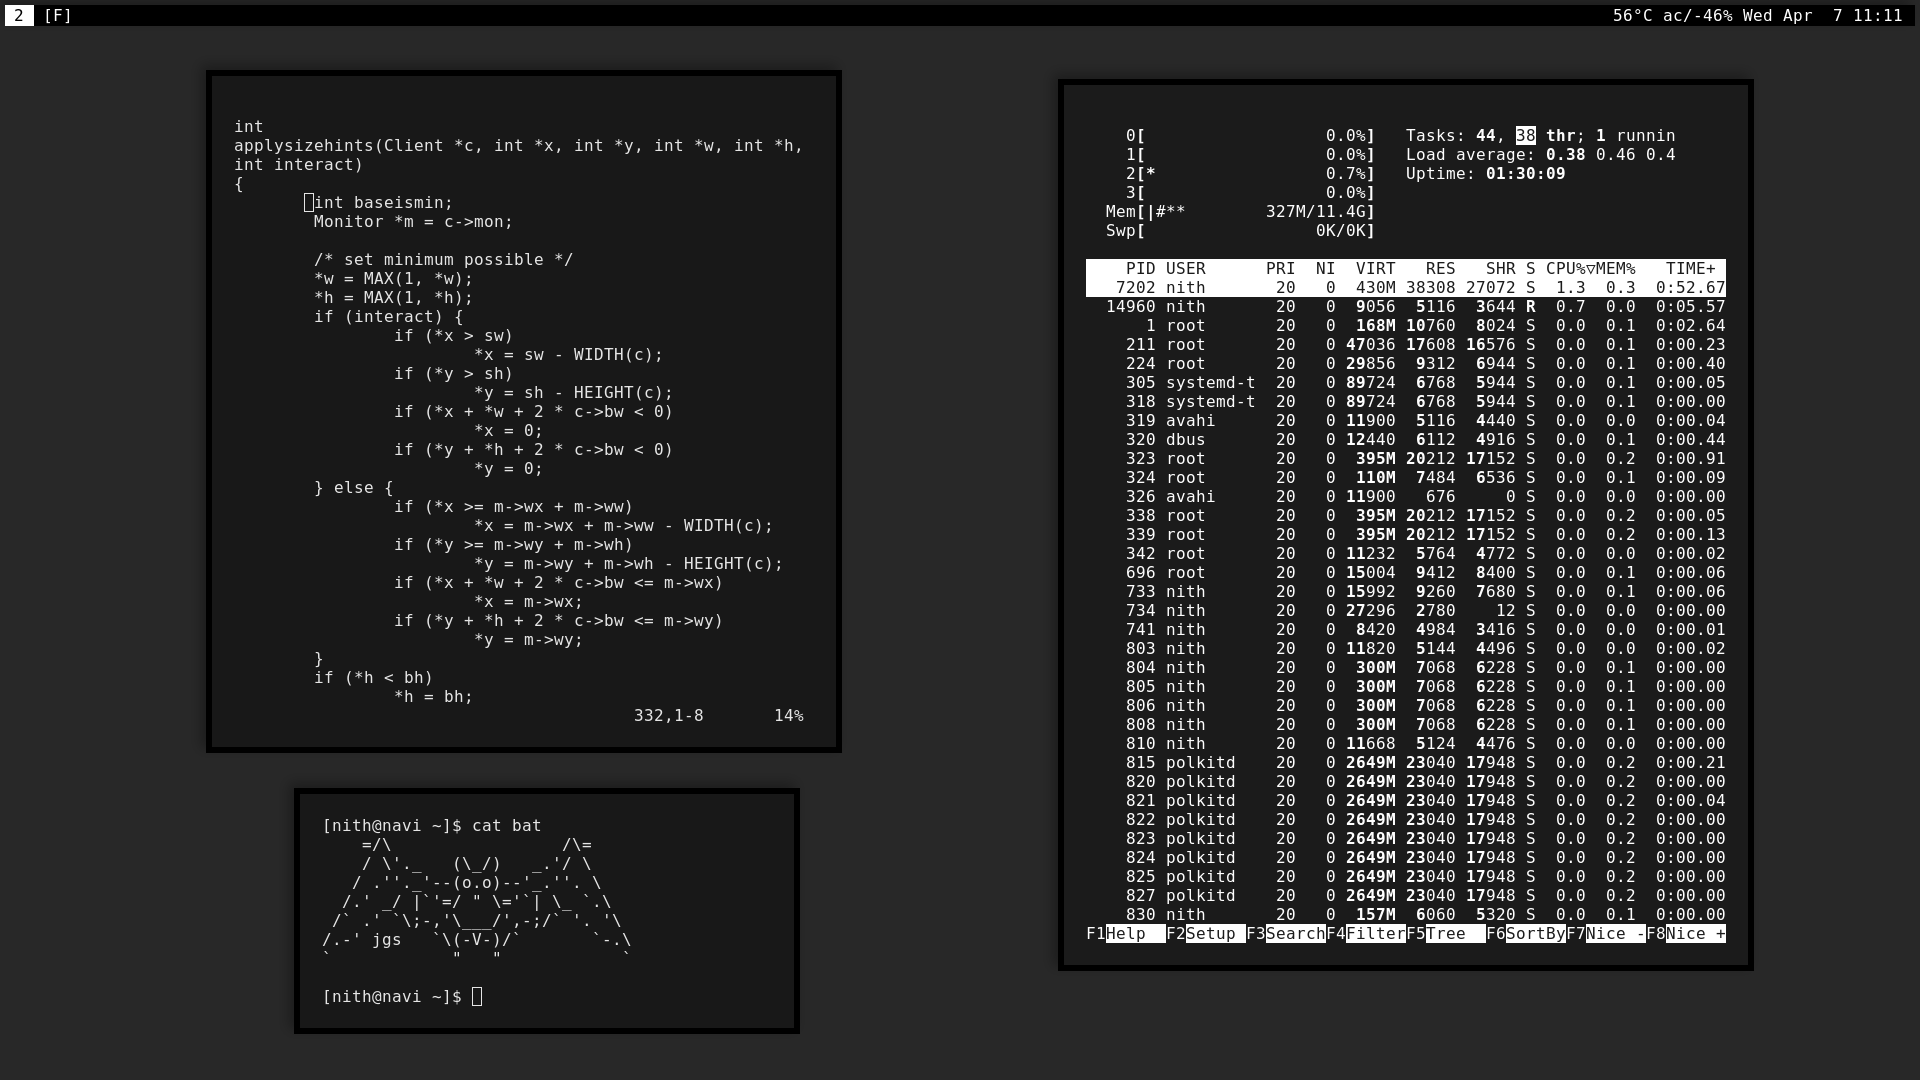Sort by MEM% column header

(1616, 269)
